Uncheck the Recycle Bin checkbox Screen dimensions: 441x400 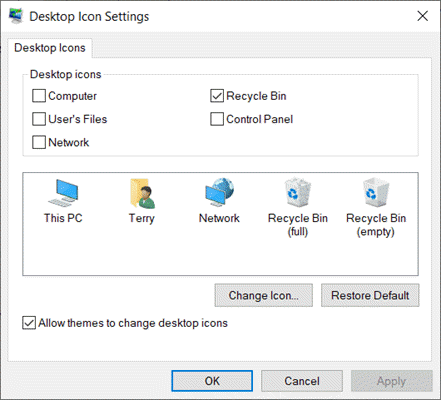pyautogui.click(x=217, y=96)
